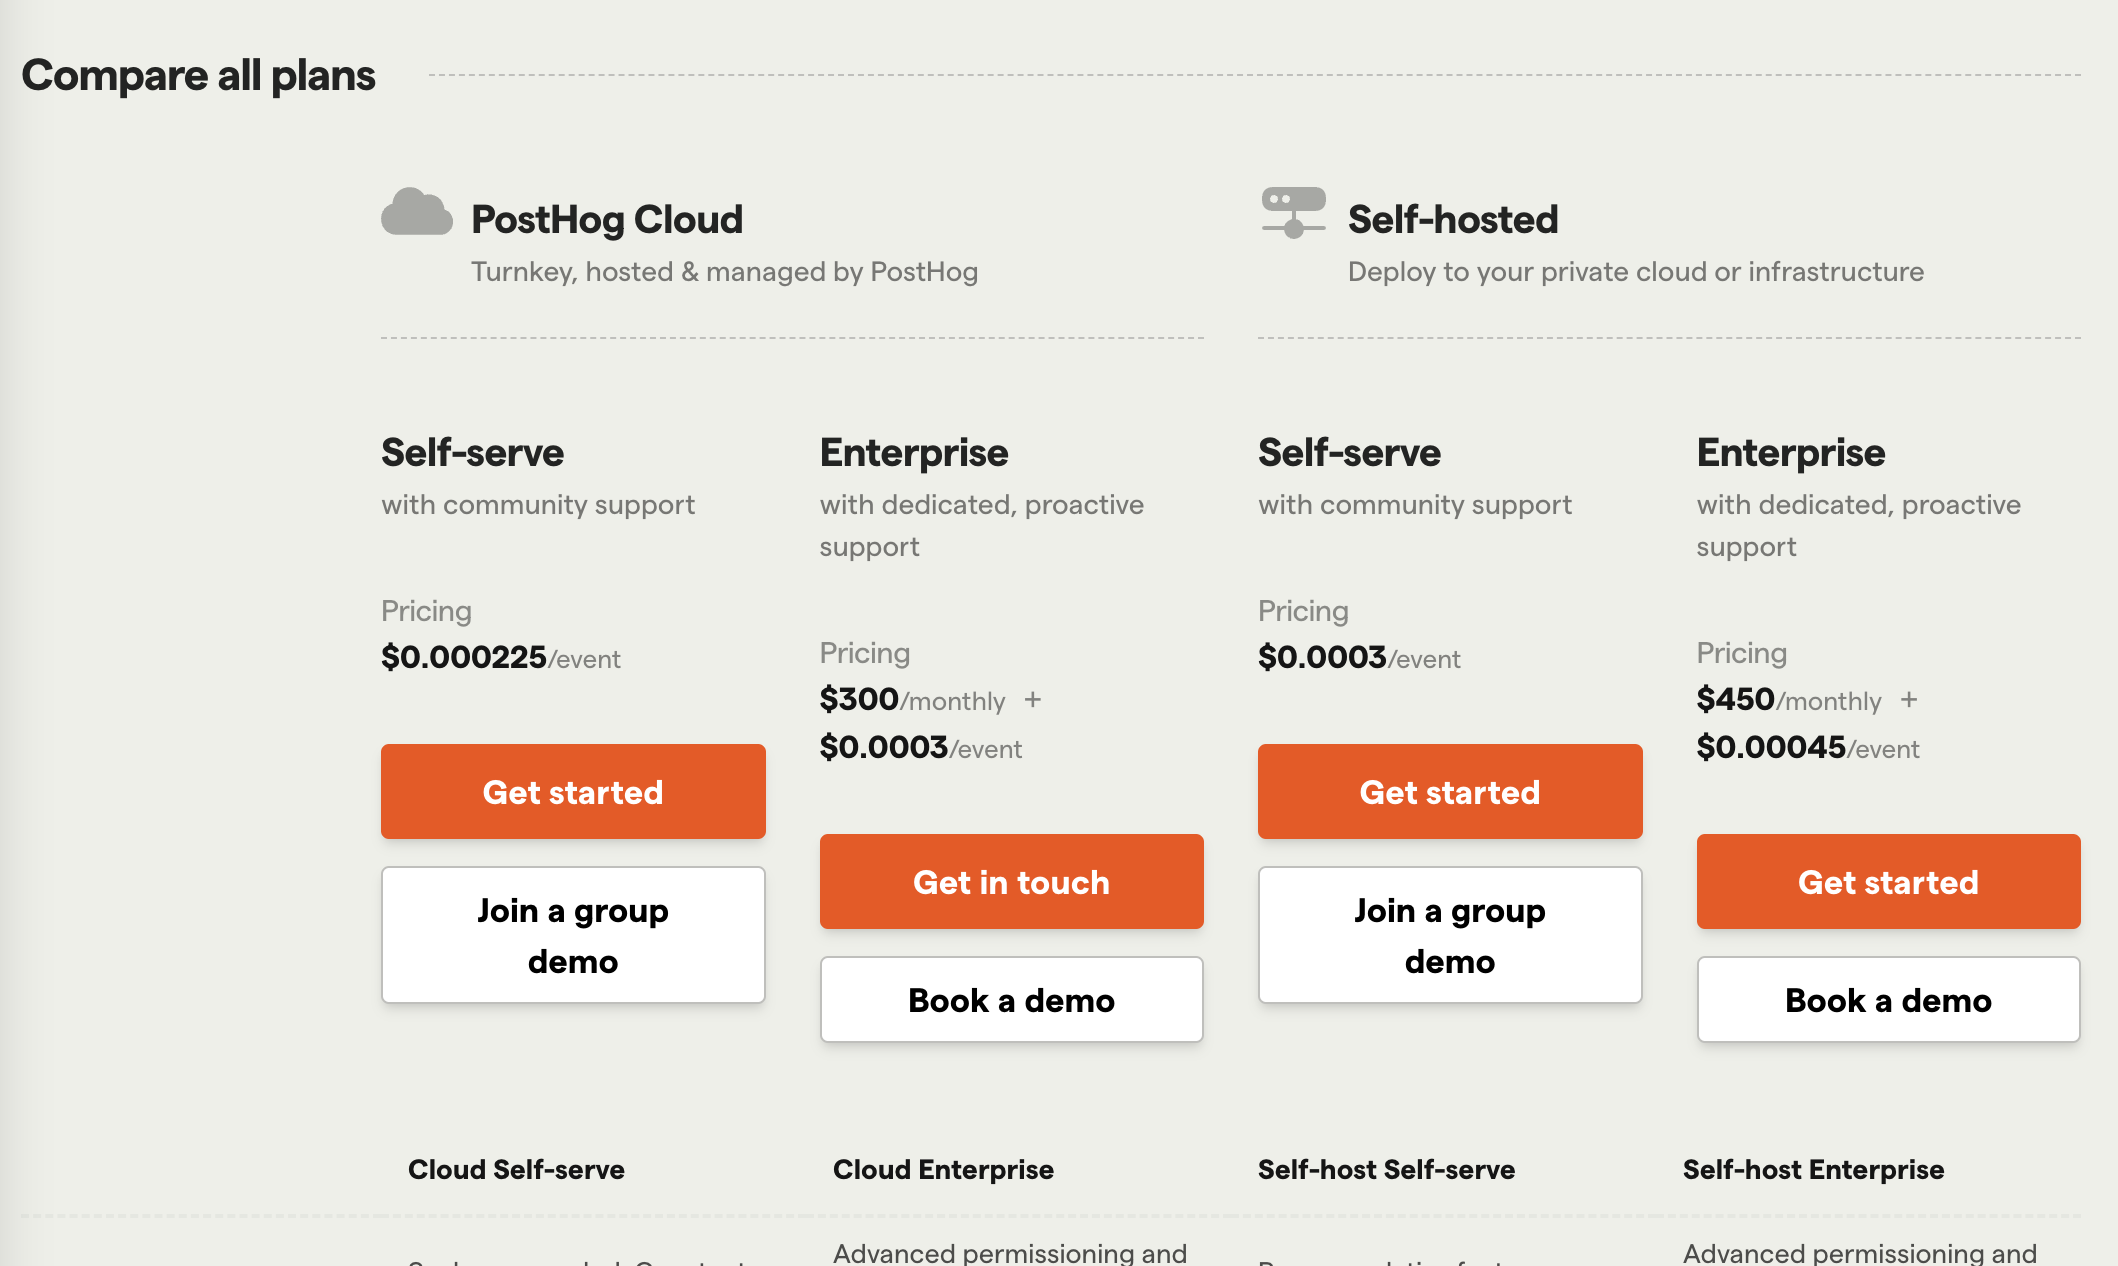This screenshot has height=1266, width=2118.
Task: Click the PostHog Cloud icon
Action: coord(417,212)
